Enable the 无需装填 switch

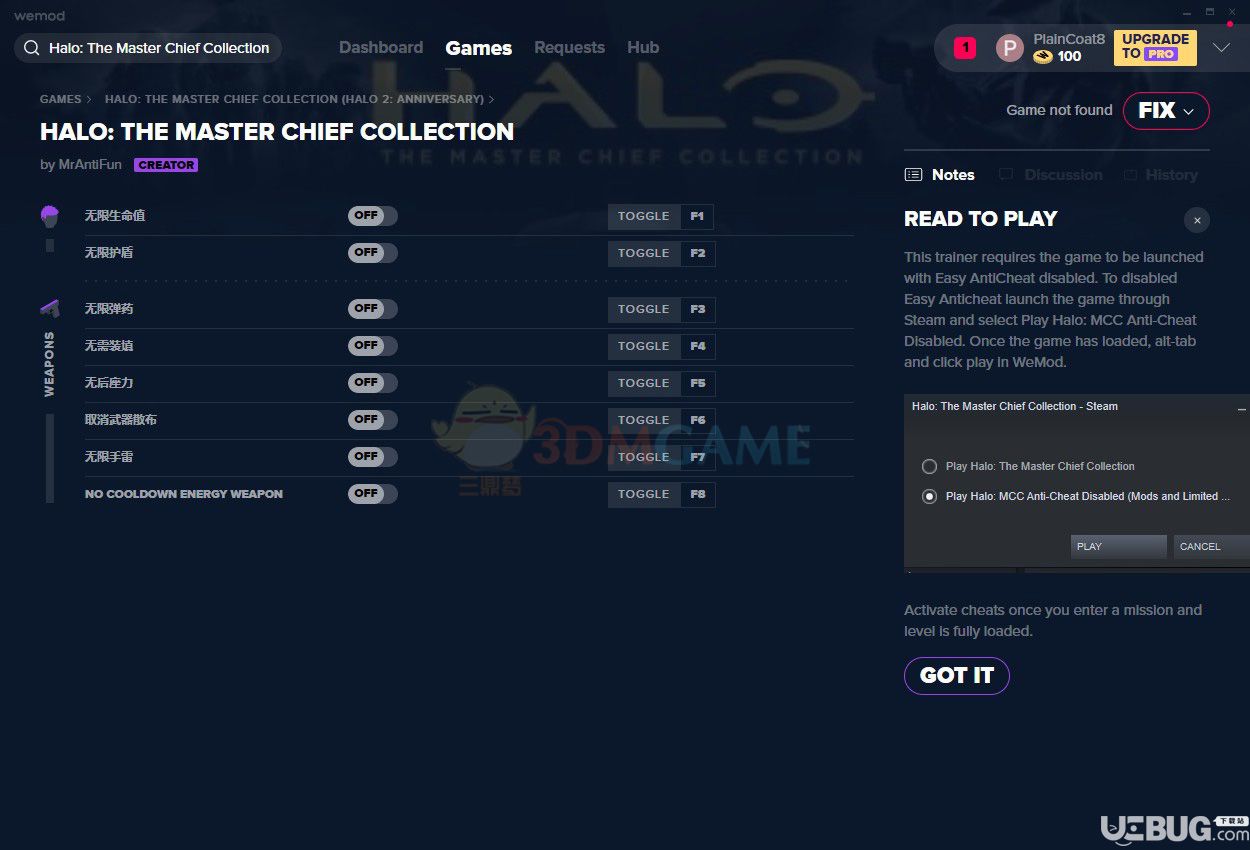[x=373, y=346]
